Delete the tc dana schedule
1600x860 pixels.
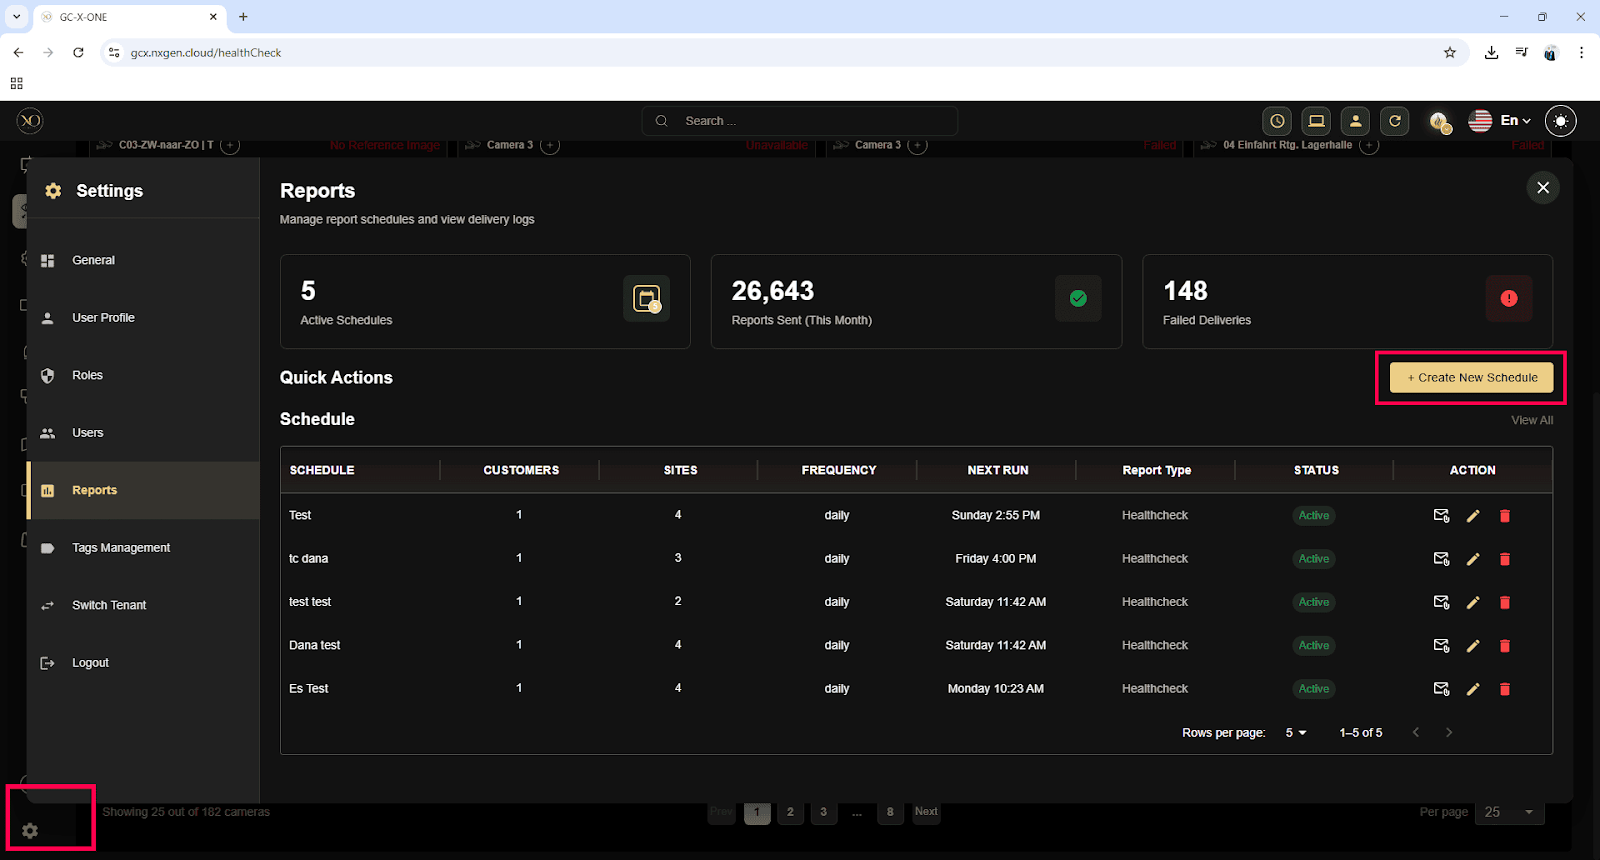click(x=1504, y=559)
